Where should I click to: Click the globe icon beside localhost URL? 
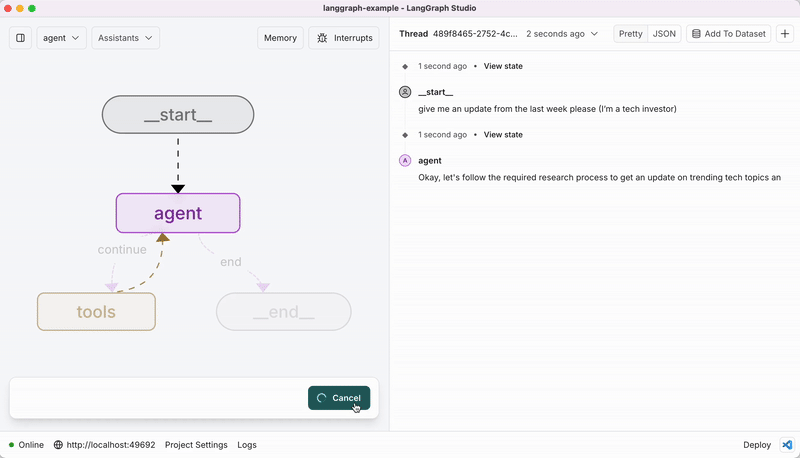(58, 445)
